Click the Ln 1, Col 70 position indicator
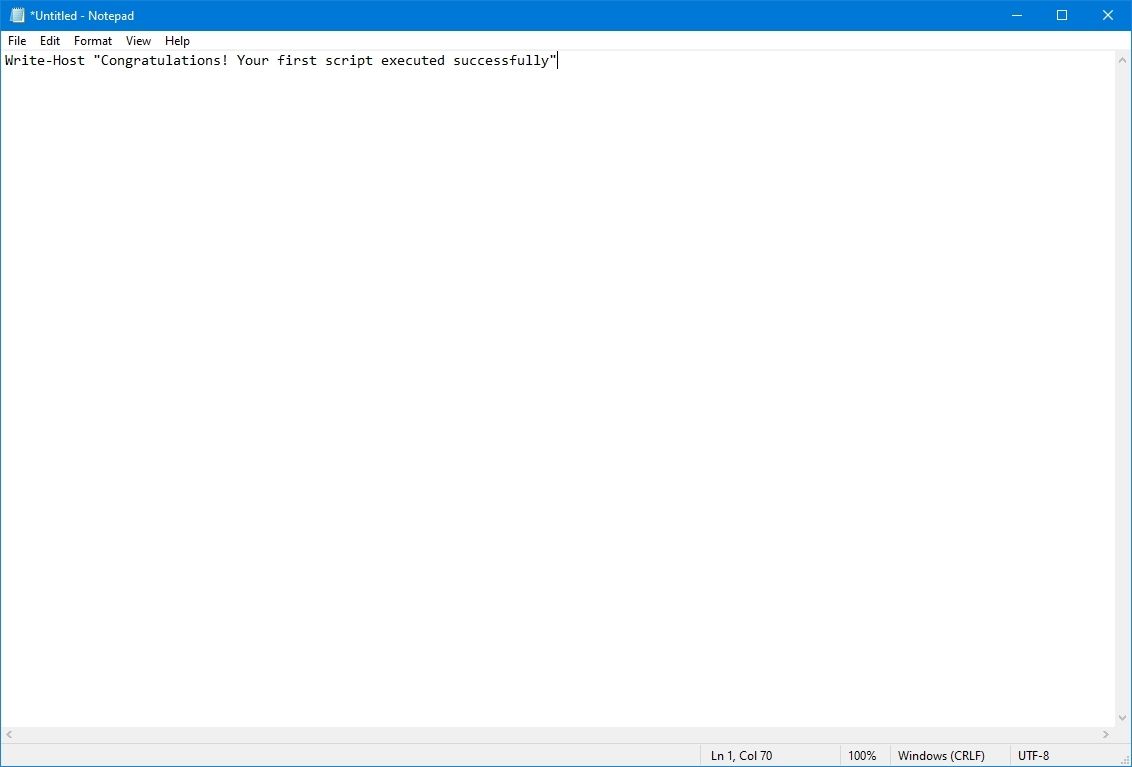Screen dimensions: 1132x767 point(741,755)
